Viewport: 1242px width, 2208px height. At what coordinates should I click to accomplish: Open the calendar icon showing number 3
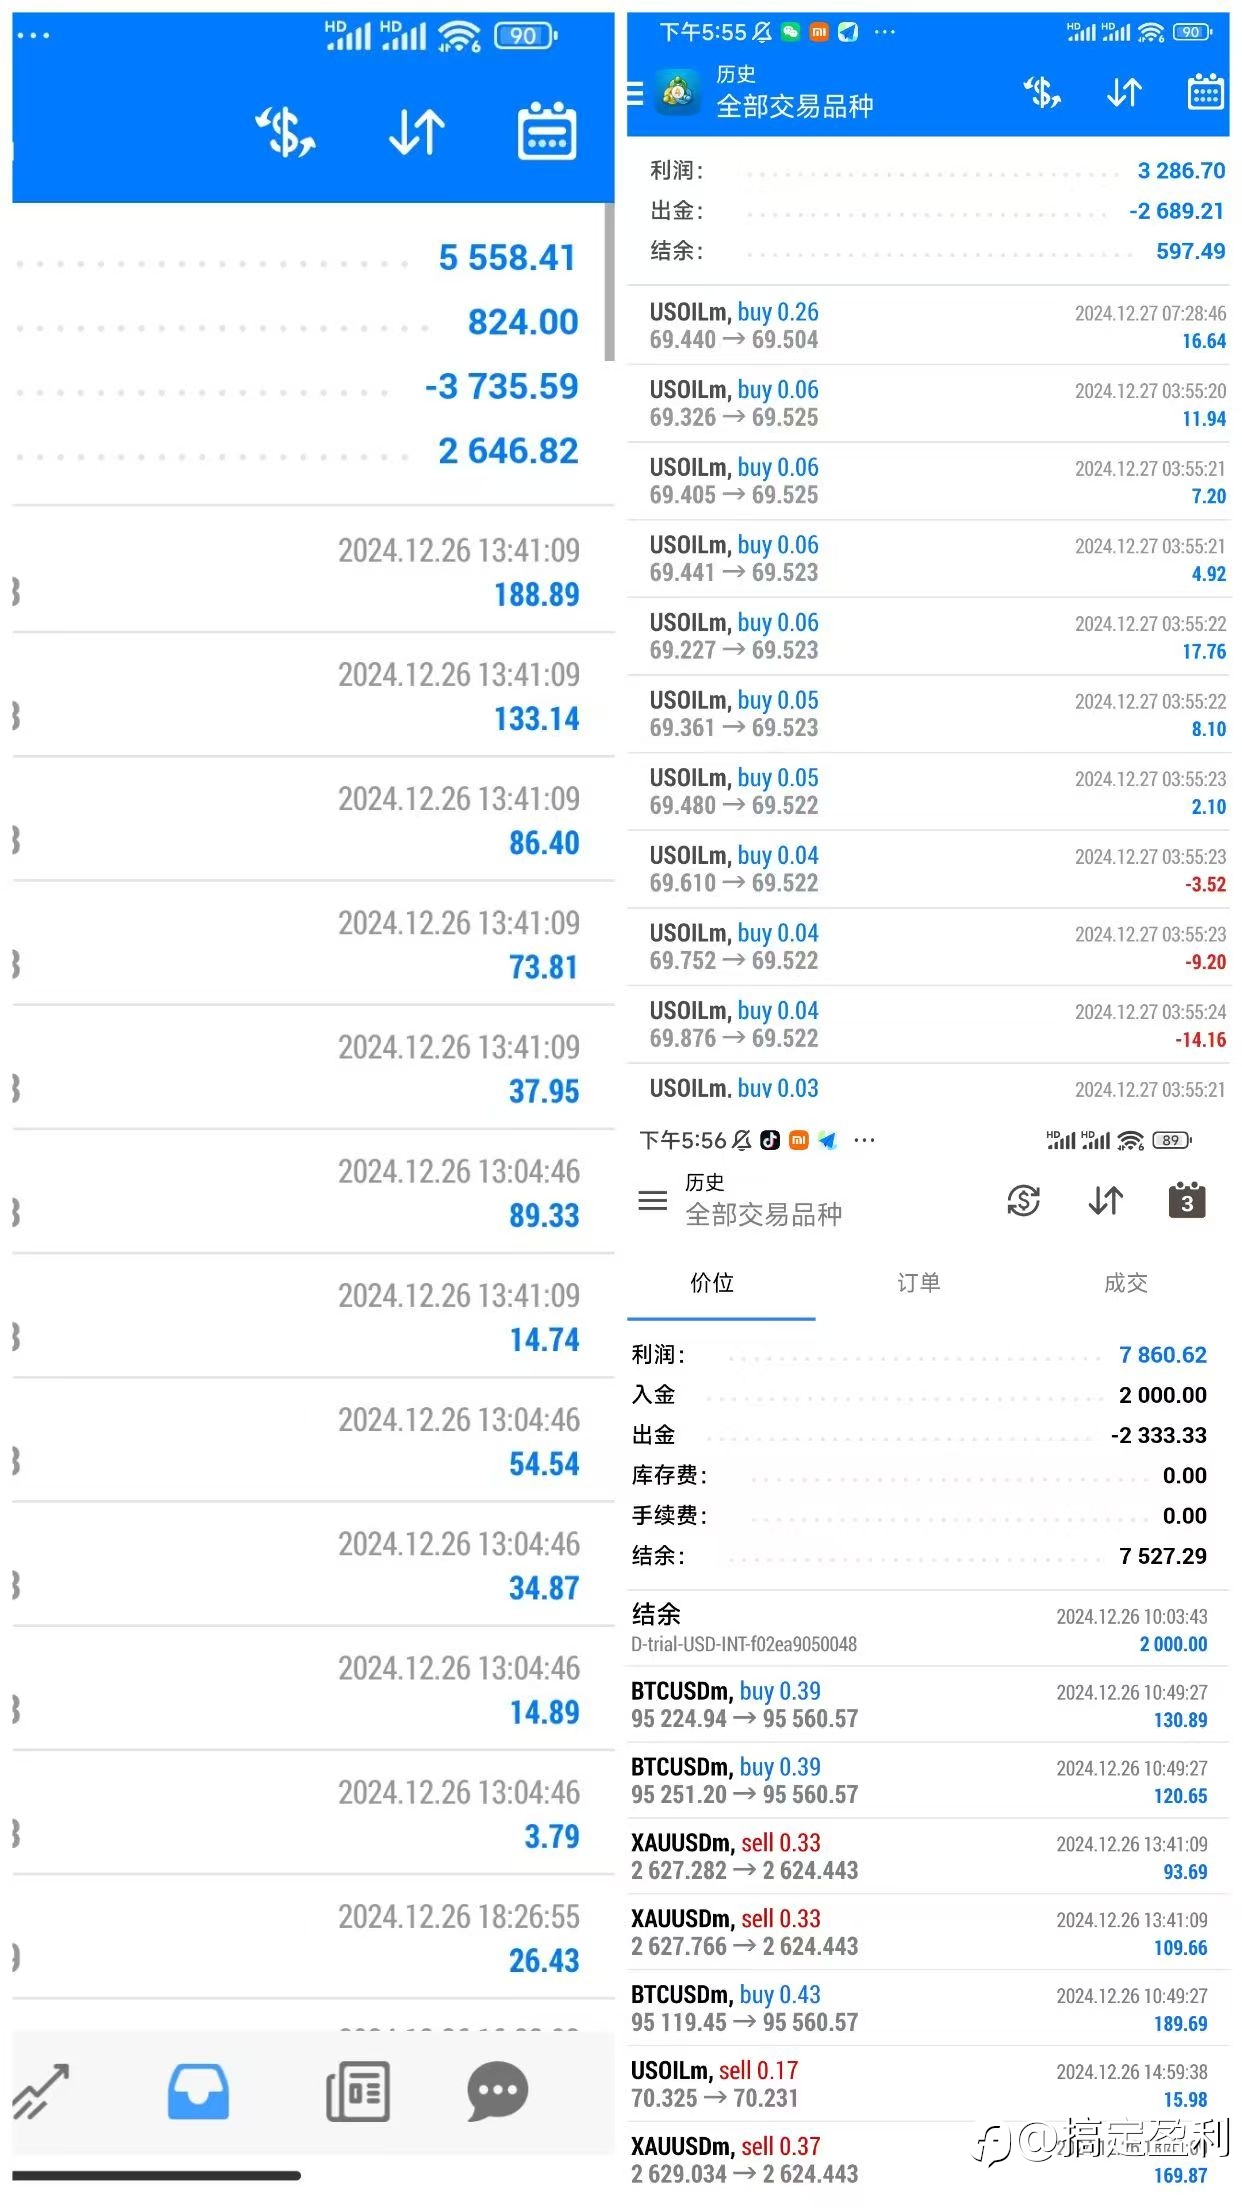click(x=1187, y=1200)
